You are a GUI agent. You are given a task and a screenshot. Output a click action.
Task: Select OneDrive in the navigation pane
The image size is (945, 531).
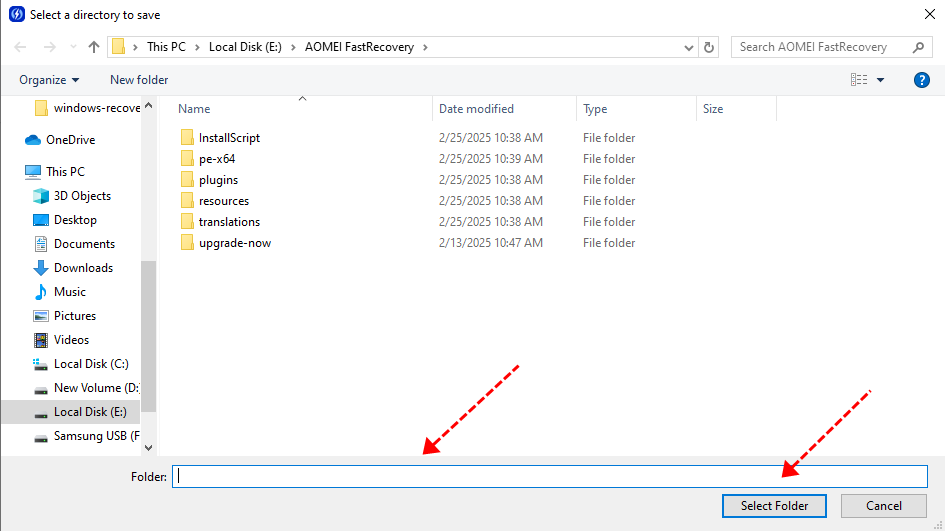(60, 140)
